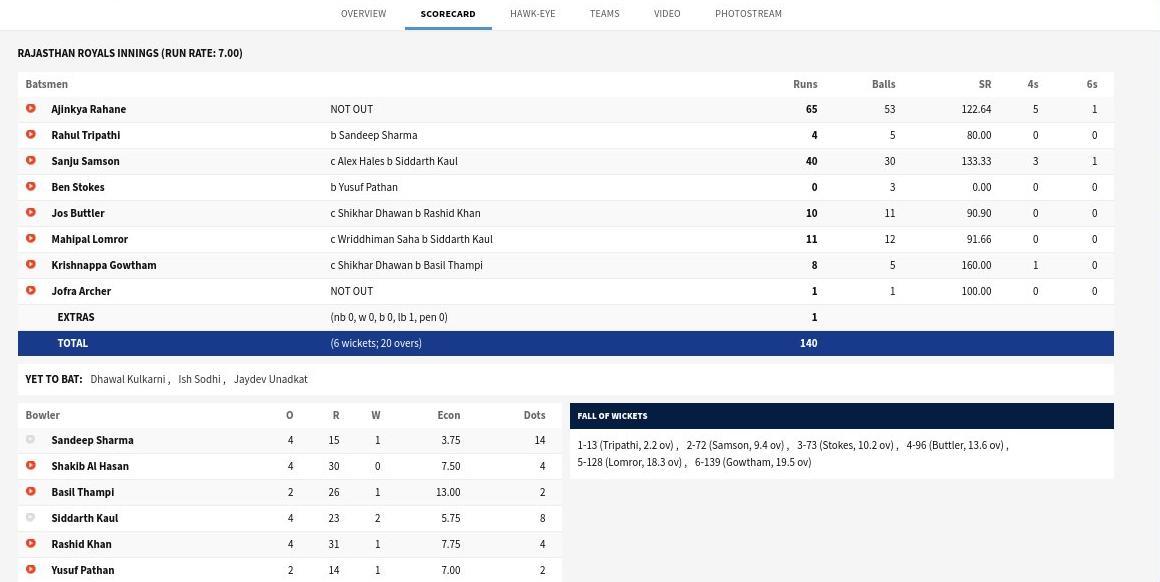Click the Dots column header

[534, 416]
